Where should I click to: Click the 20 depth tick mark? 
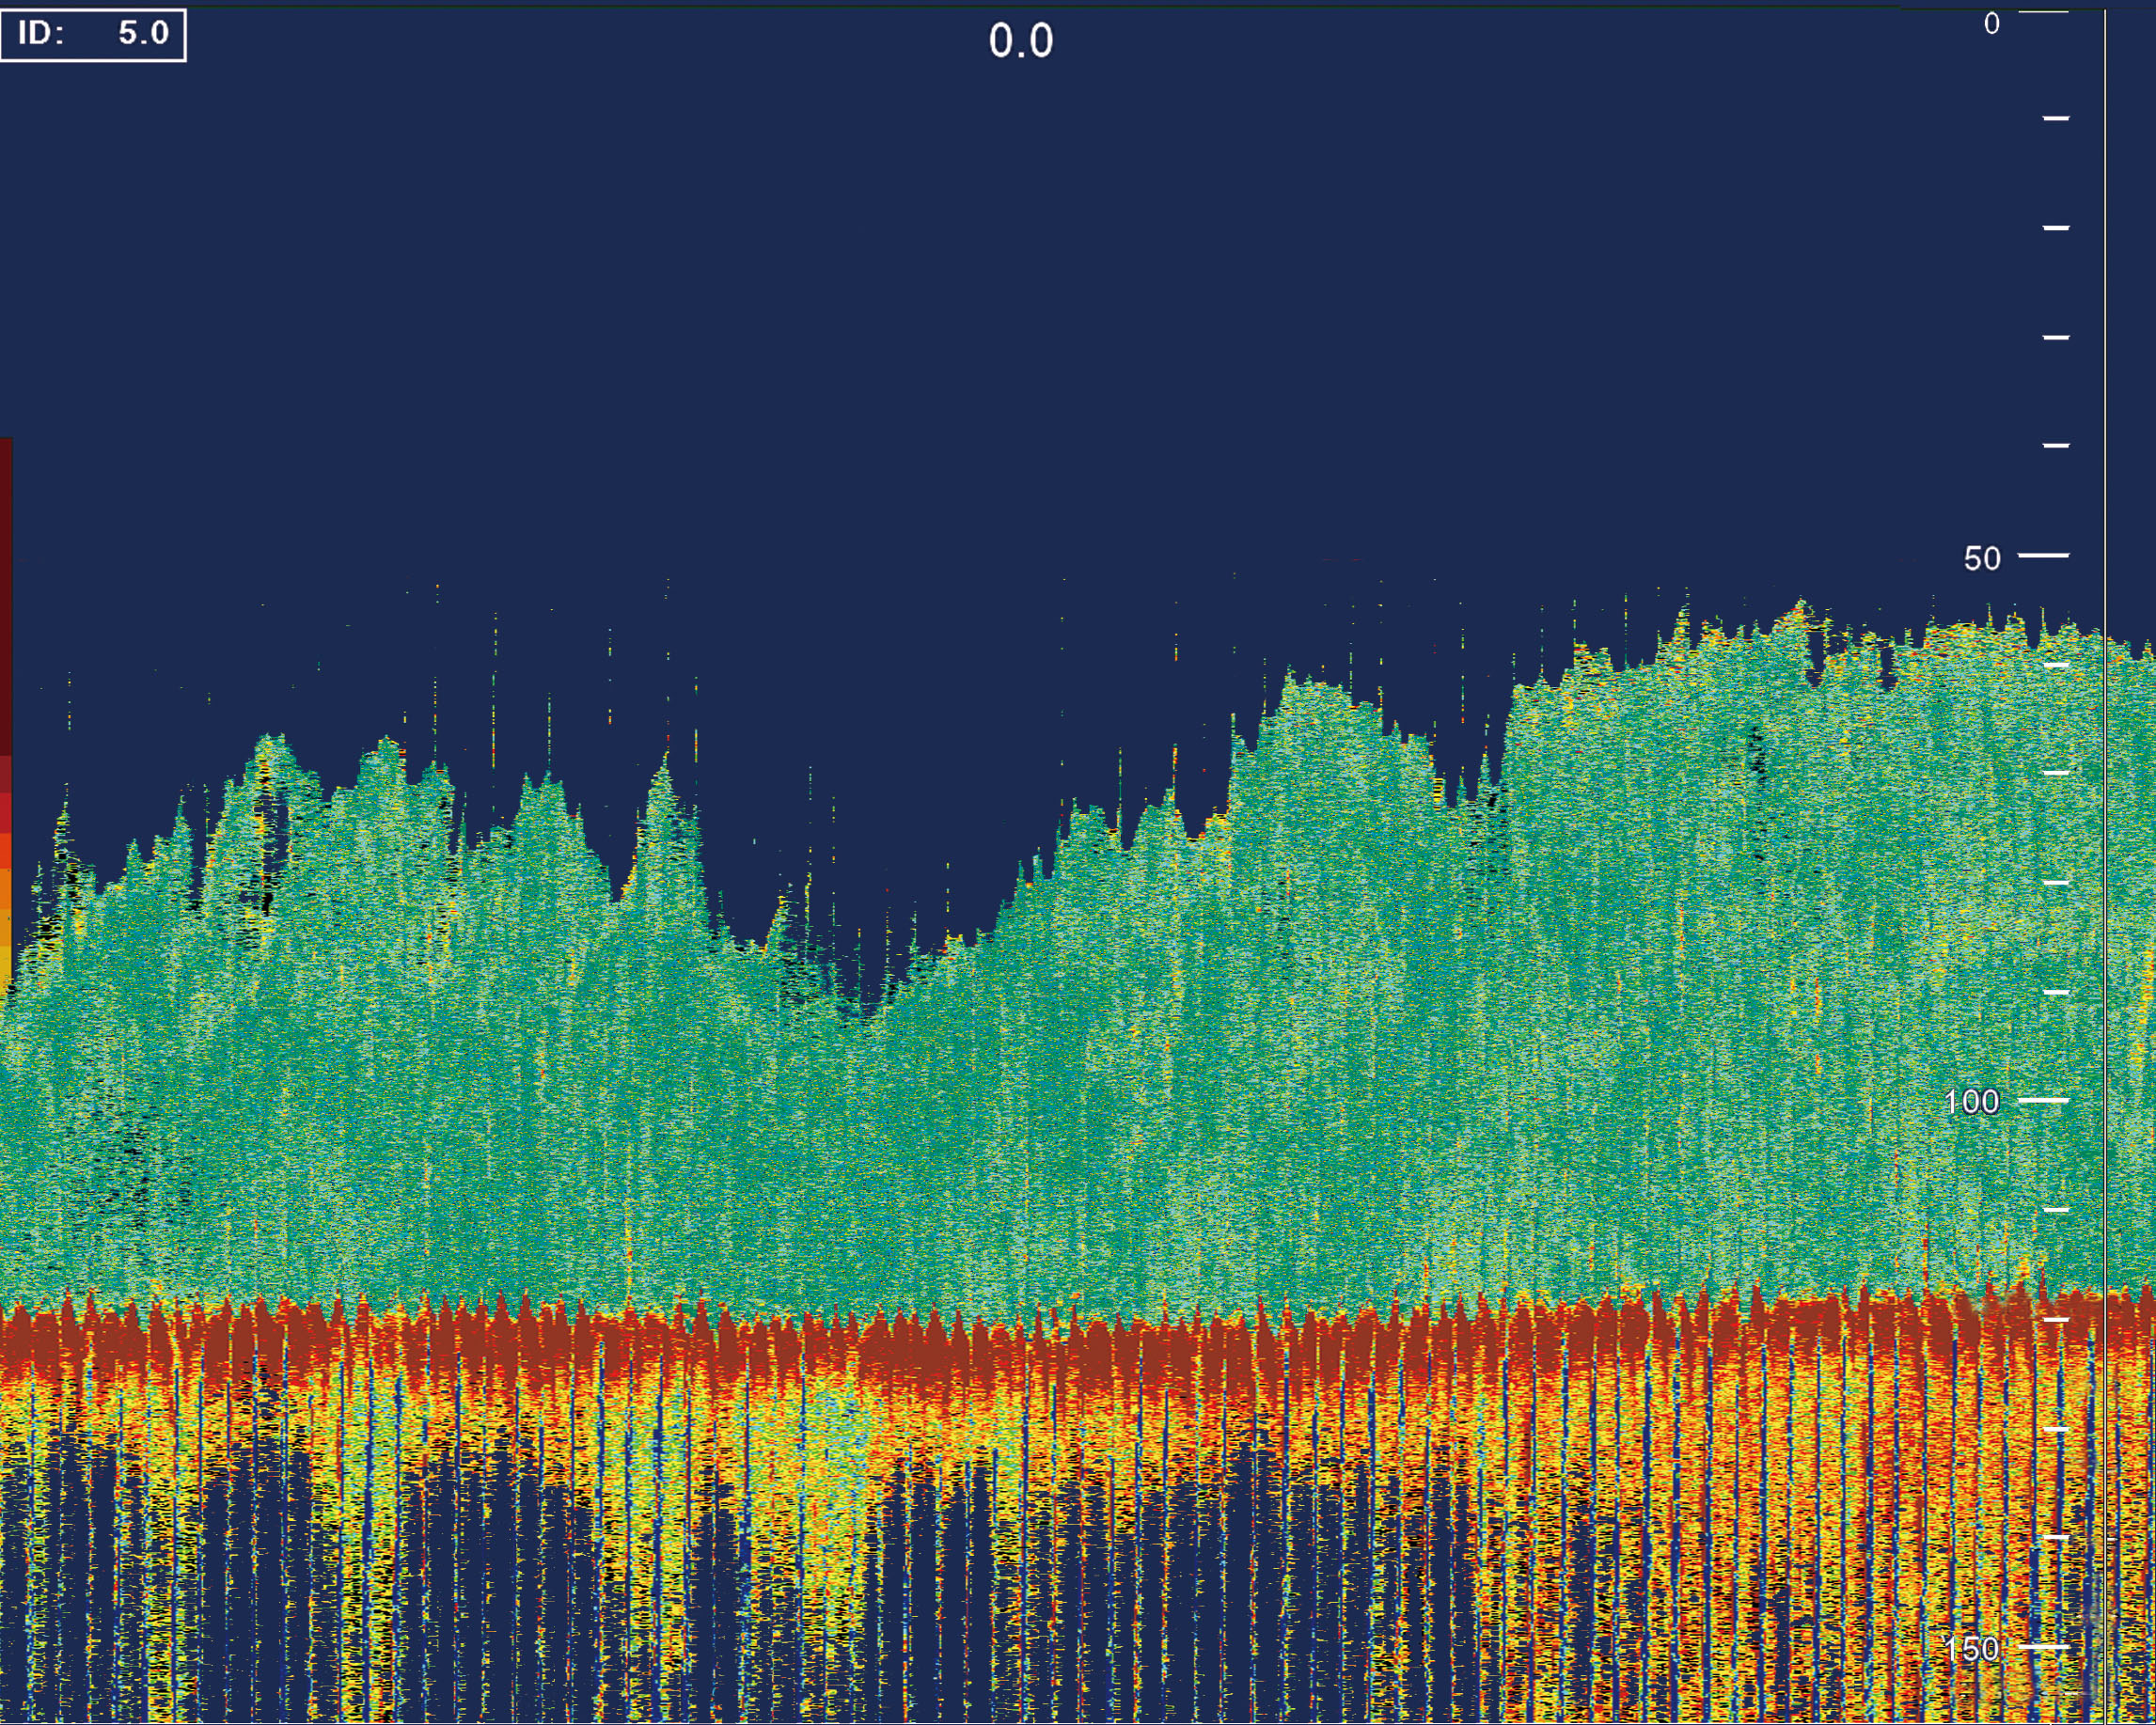[x=2055, y=228]
